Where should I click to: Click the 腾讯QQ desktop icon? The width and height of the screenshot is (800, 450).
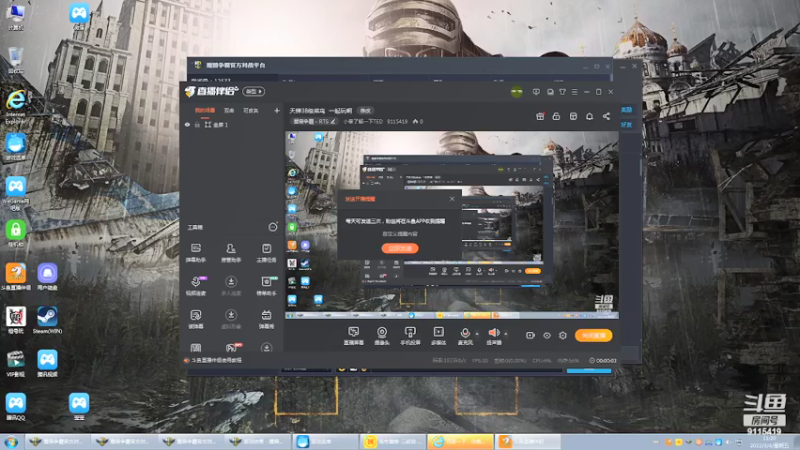[x=15, y=407]
